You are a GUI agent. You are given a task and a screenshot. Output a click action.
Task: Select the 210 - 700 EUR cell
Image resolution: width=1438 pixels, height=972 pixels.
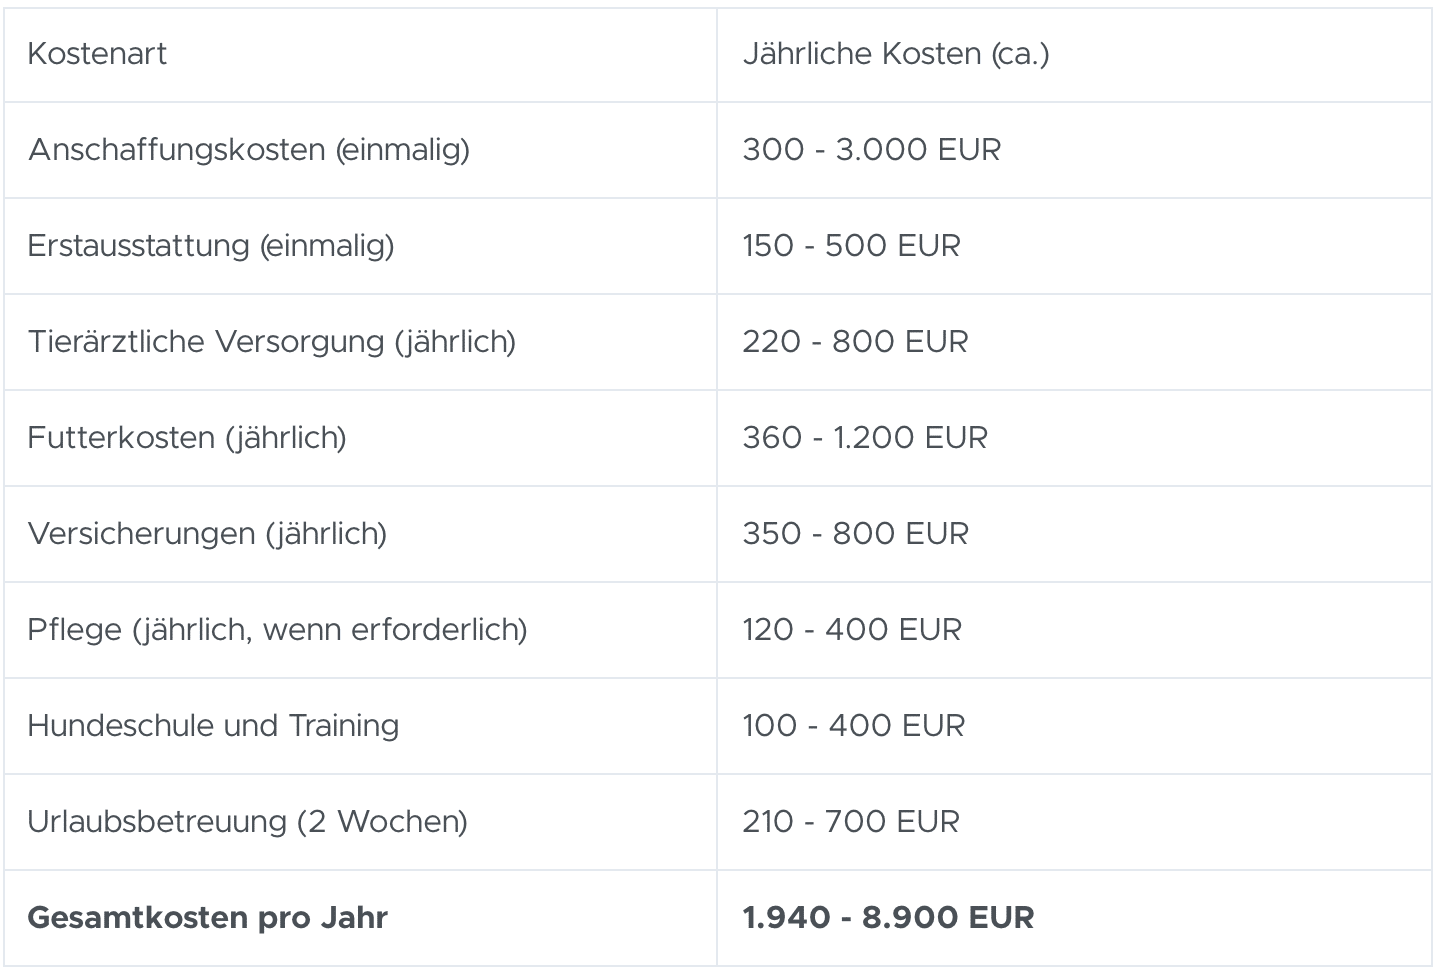[851, 822]
